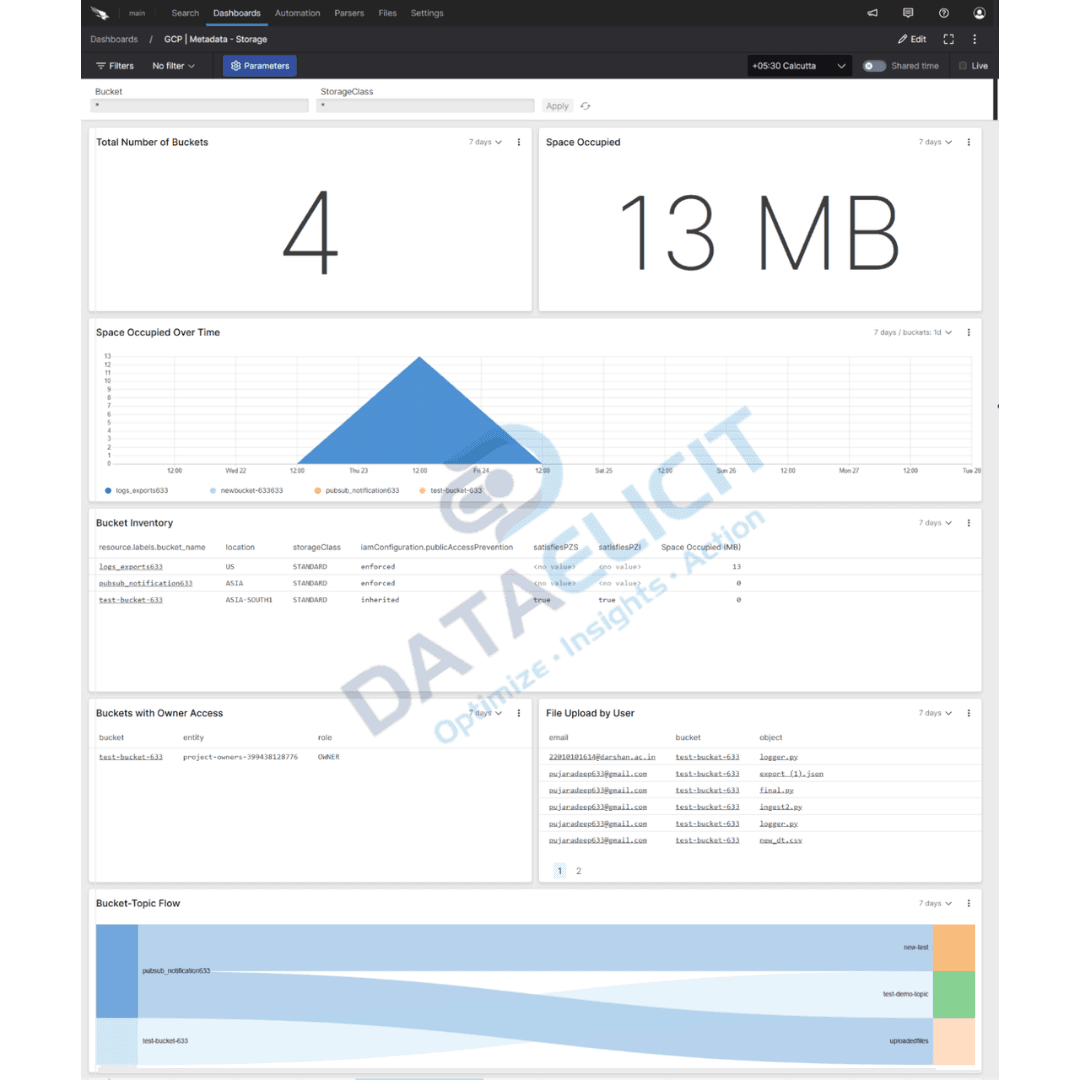
Task: Open the Parsers menu item
Action: [349, 13]
